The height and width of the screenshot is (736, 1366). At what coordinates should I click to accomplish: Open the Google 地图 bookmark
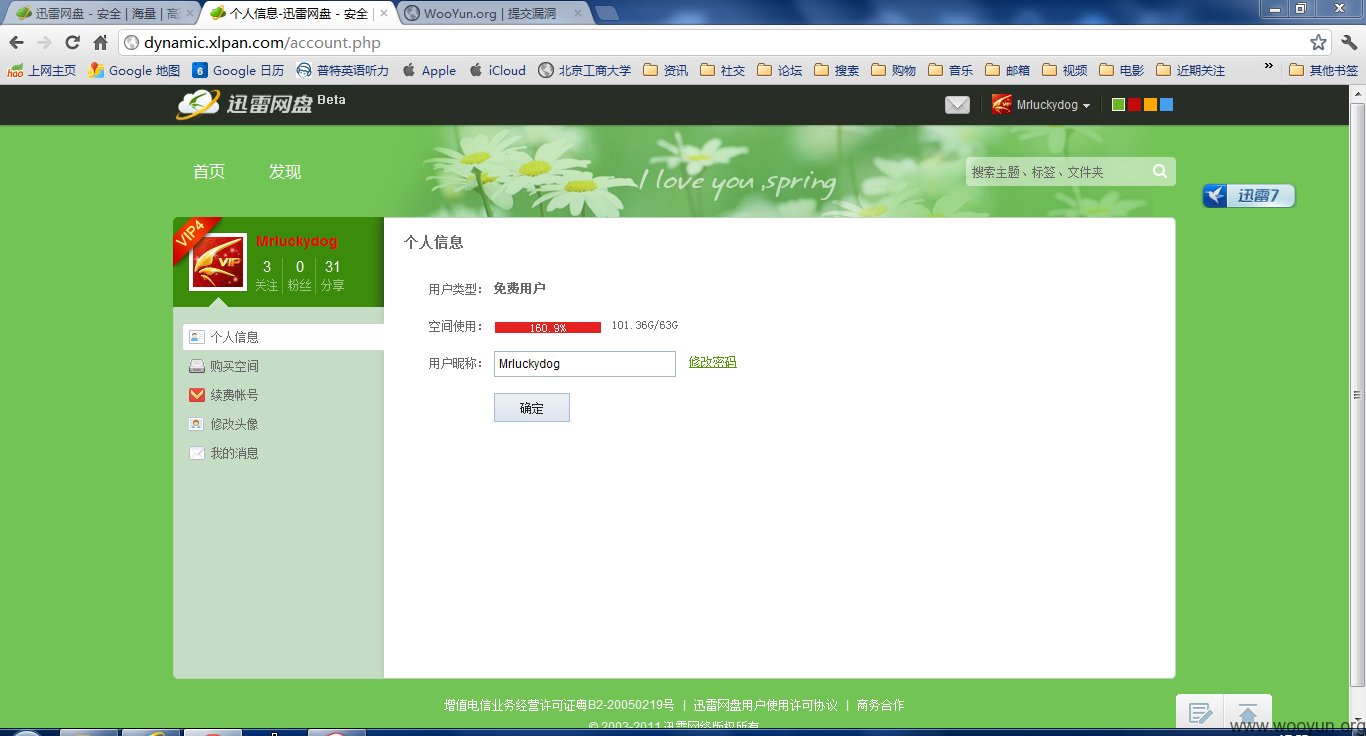click(134, 70)
